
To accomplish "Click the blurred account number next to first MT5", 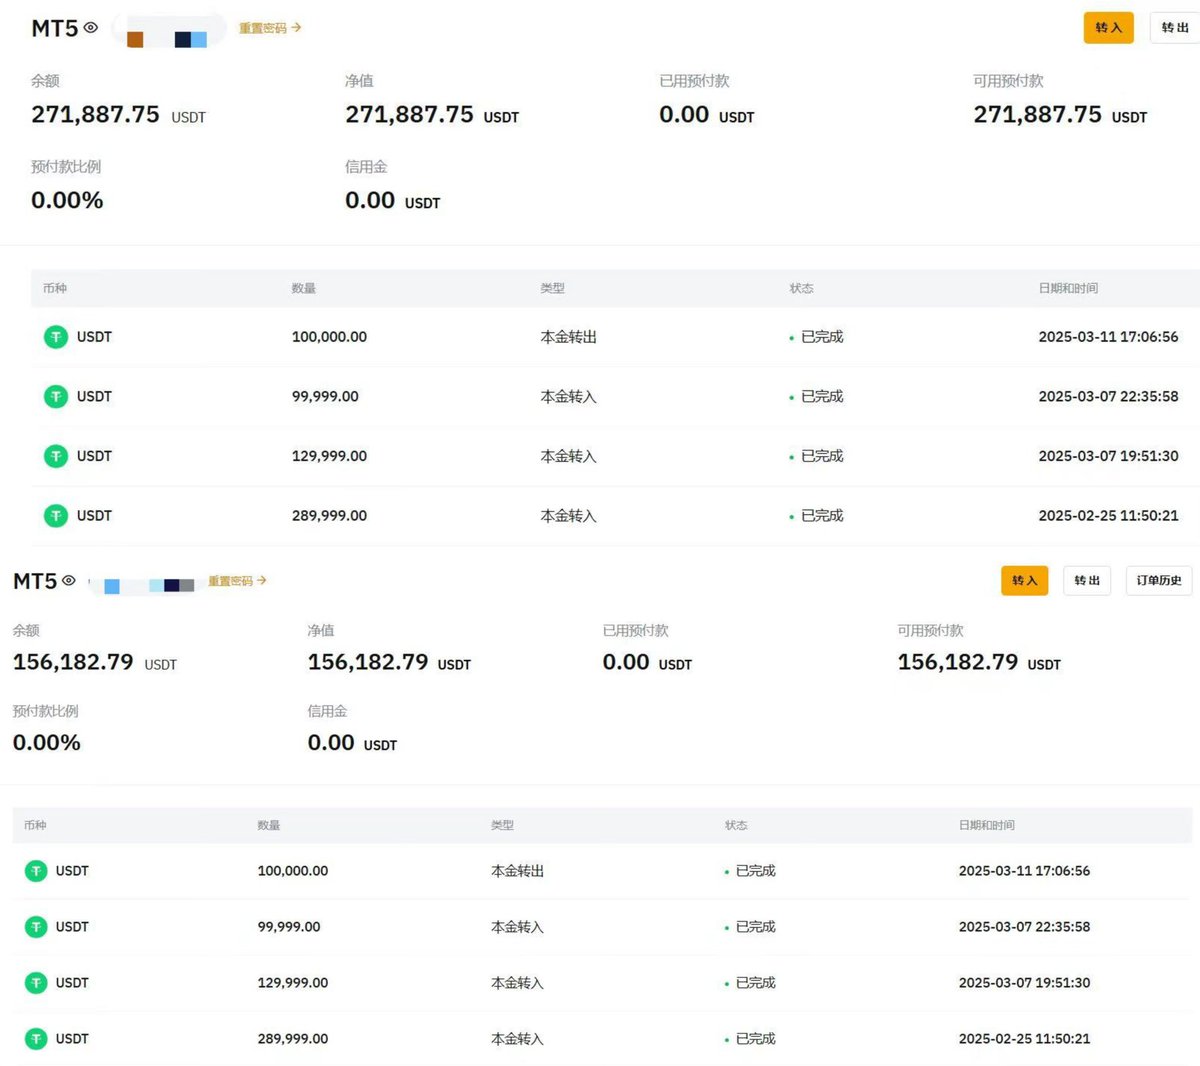I will click(168, 28).
